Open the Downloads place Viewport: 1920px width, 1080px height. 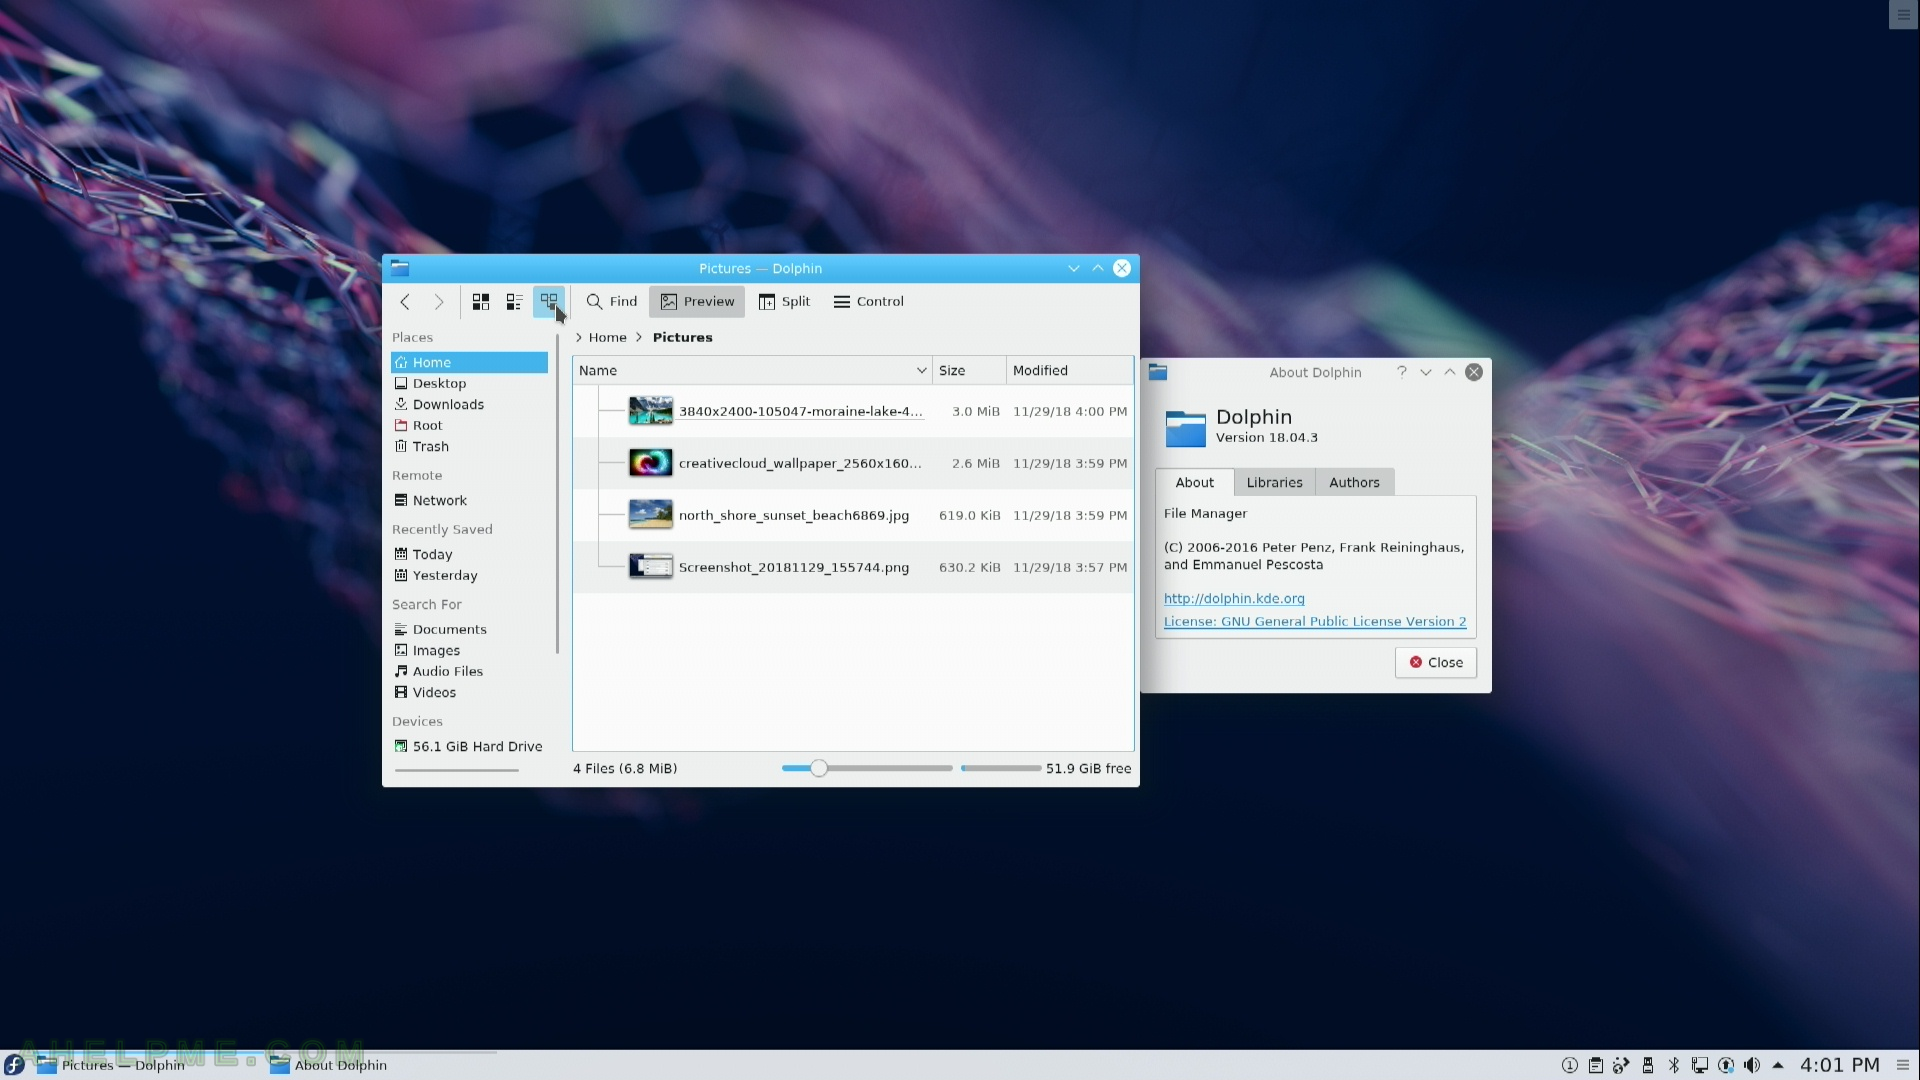click(x=469, y=404)
